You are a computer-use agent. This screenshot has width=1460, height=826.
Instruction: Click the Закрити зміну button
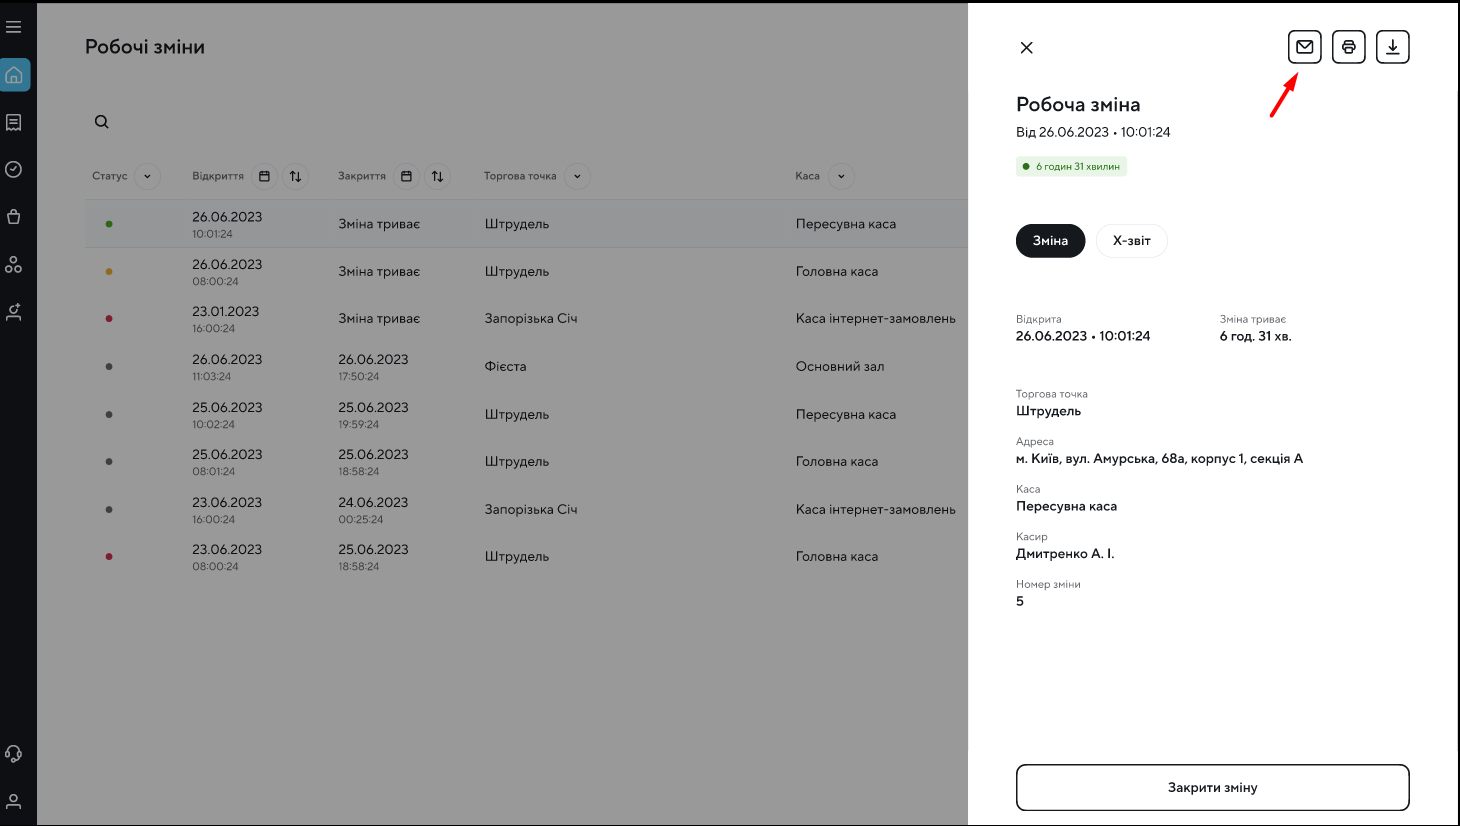[x=1212, y=788]
